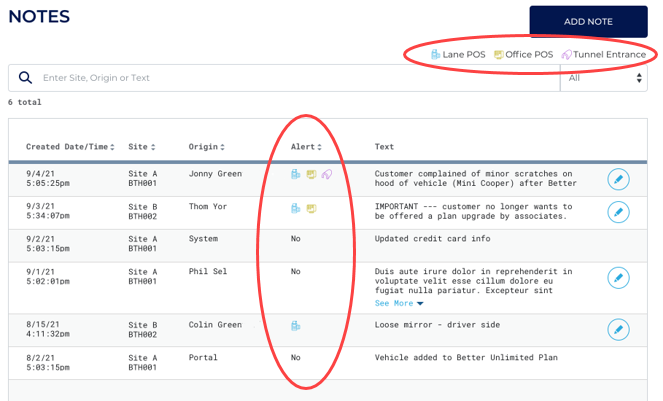Edit the Colin Green note

click(618, 330)
